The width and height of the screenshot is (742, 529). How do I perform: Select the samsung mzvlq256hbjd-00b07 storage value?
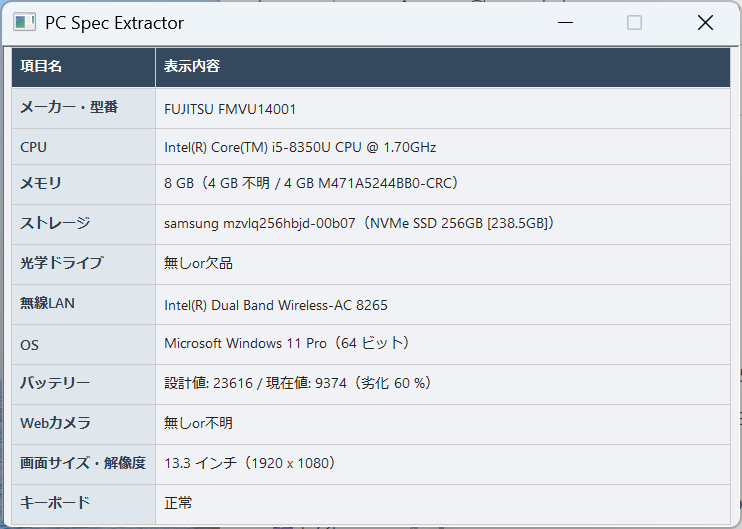[x=360, y=223]
